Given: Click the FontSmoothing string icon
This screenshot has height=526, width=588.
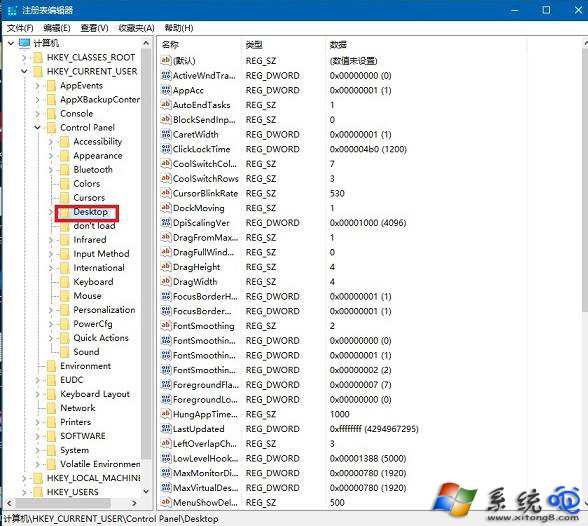Looking at the screenshot, I should (x=166, y=325).
